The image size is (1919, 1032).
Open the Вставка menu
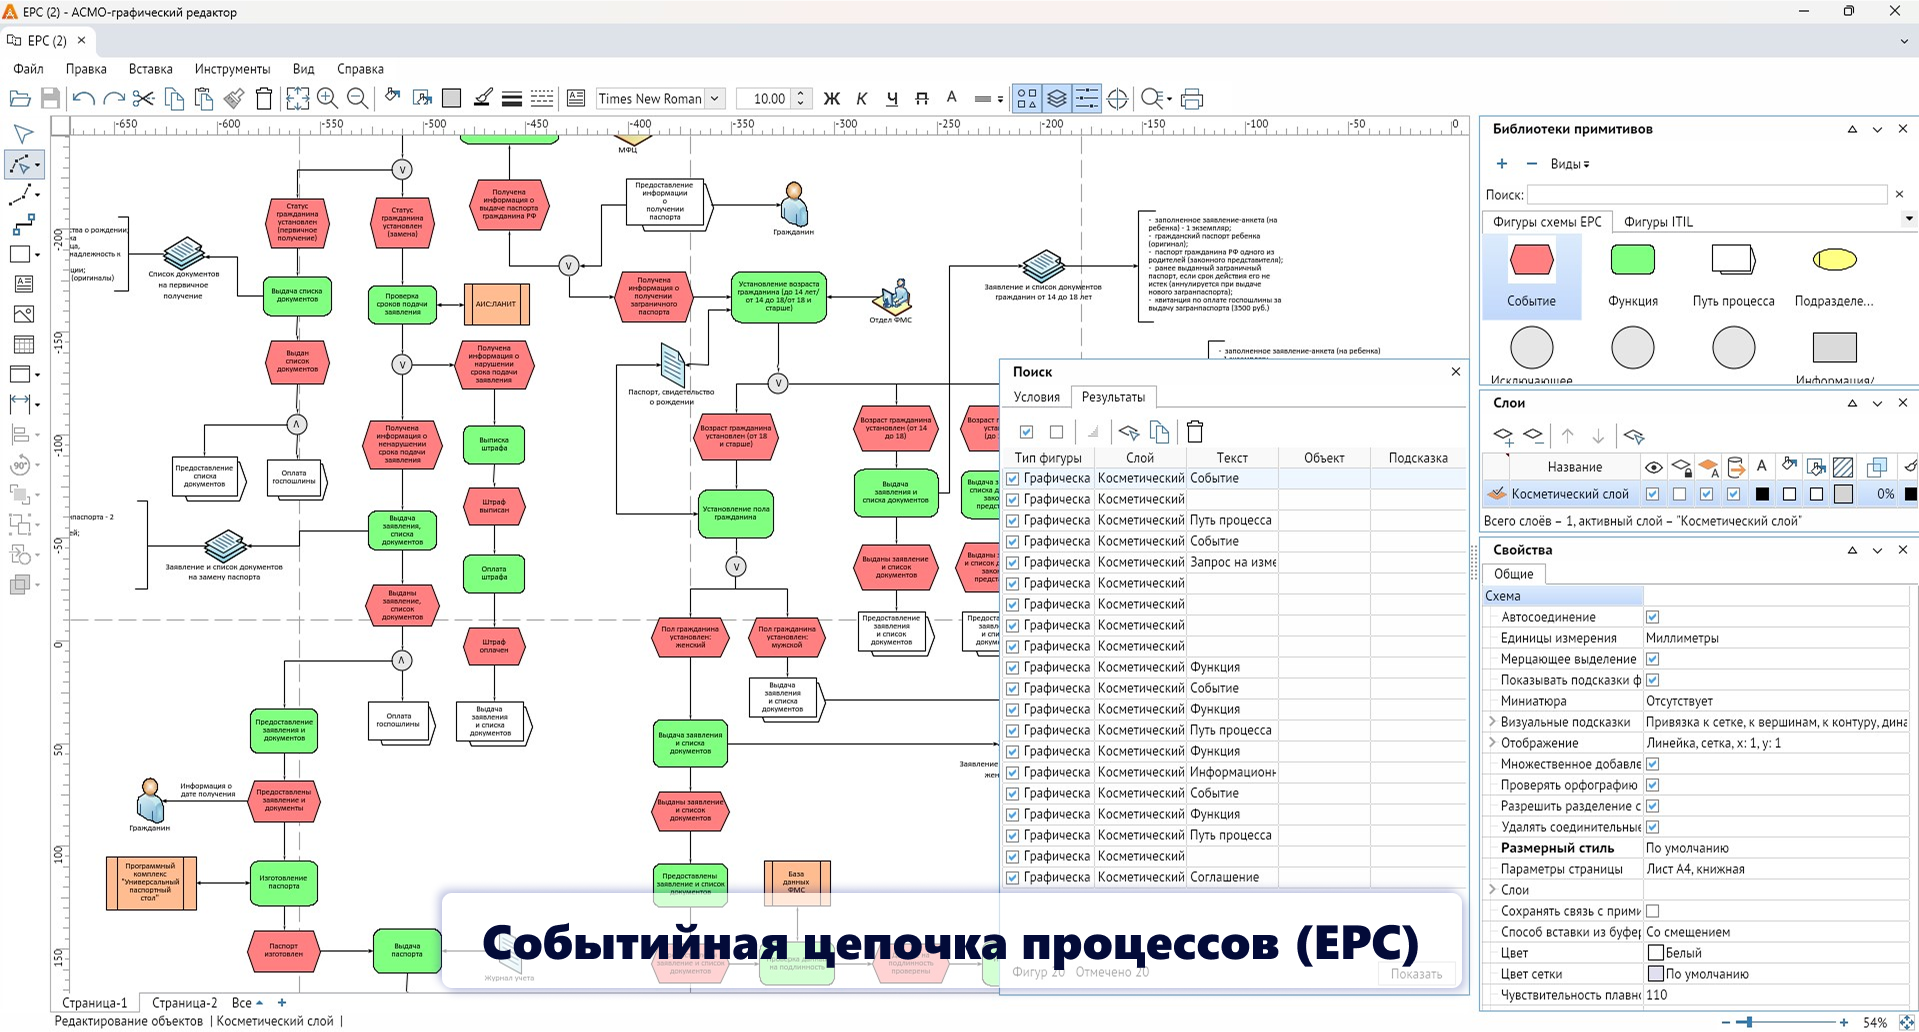pos(150,69)
